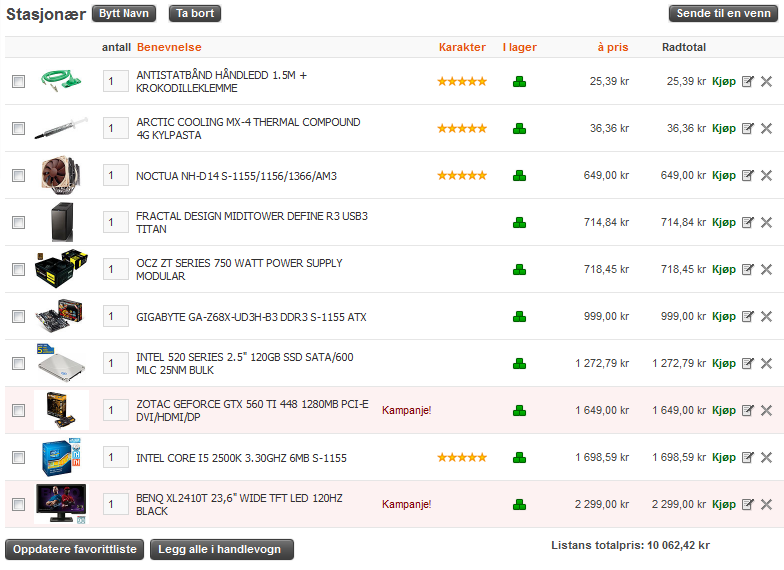Tick checkbox for OCZ ZT Series row
Screen dimensions: 784x570
(x=18, y=270)
